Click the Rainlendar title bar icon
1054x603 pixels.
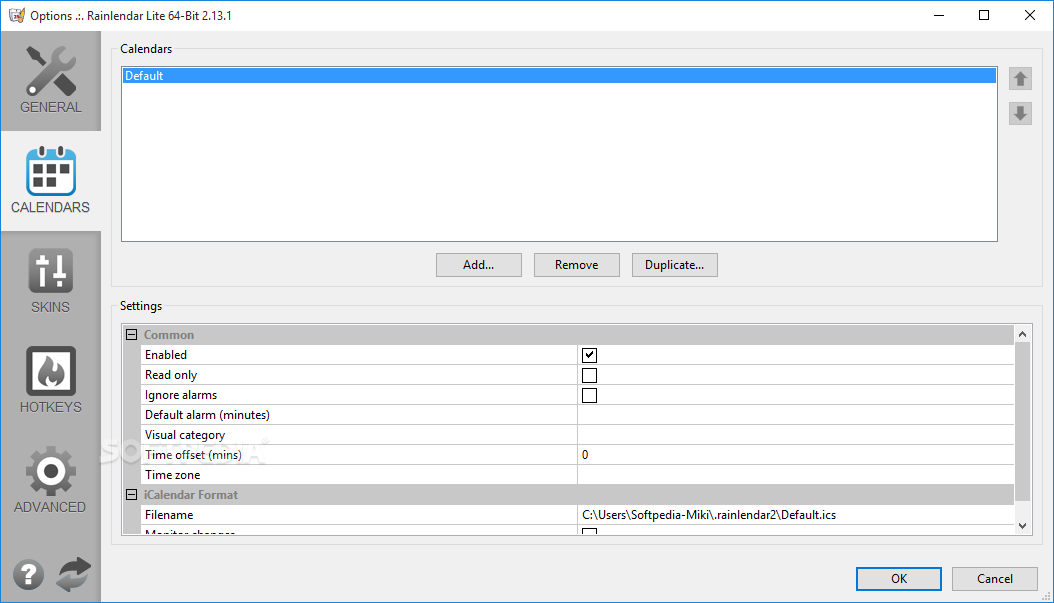16,15
